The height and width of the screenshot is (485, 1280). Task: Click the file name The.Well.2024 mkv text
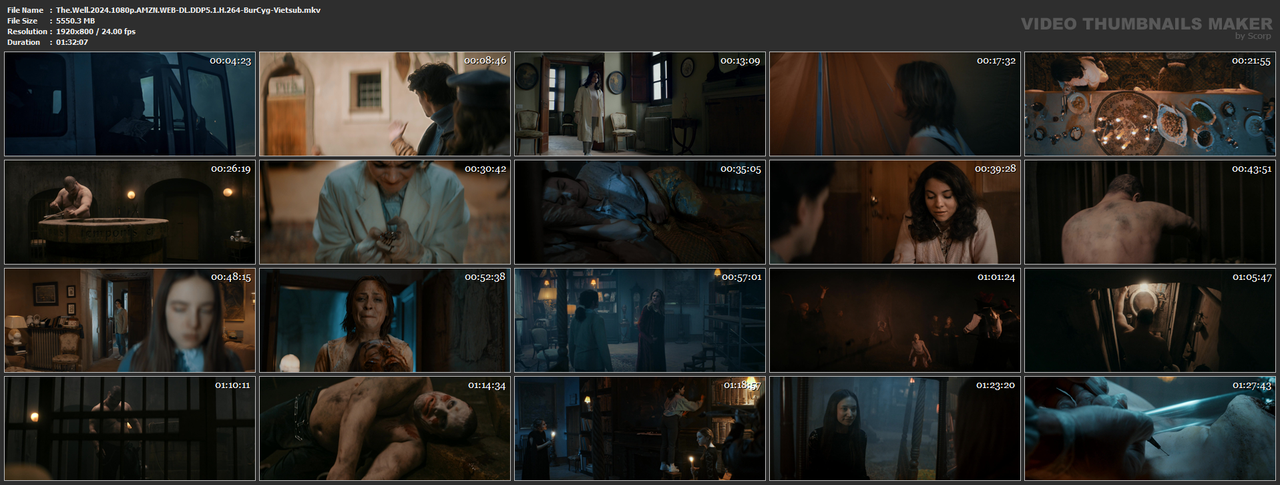pos(188,9)
